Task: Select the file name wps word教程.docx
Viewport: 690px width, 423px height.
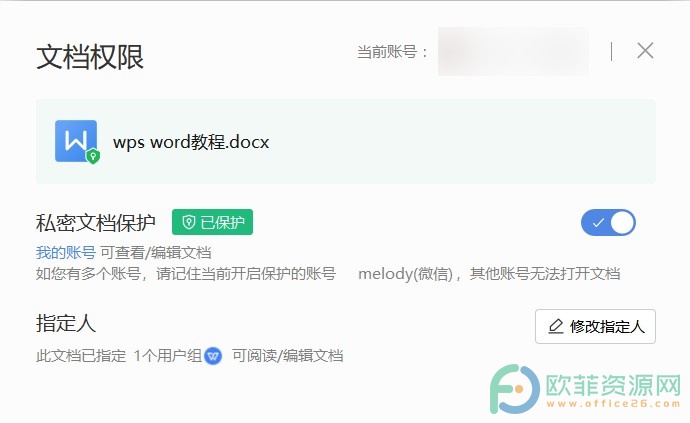Action: coord(191,142)
